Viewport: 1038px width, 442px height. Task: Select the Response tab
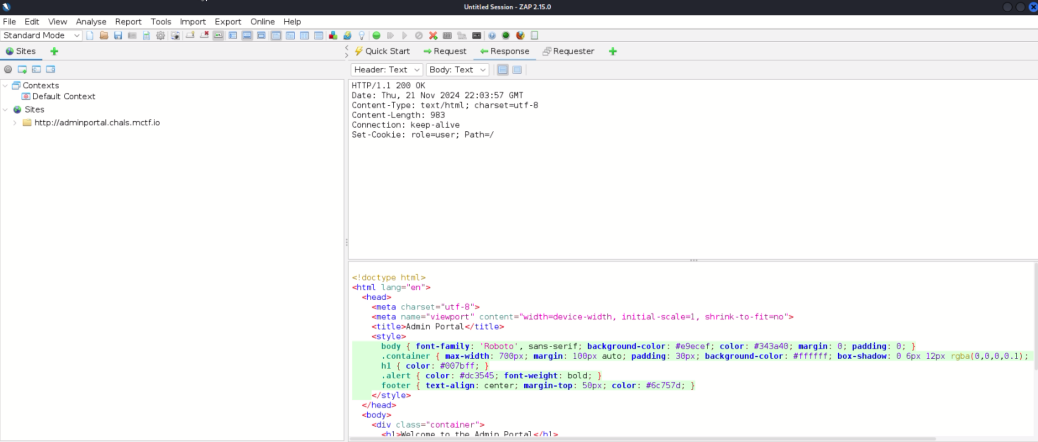tap(504, 52)
